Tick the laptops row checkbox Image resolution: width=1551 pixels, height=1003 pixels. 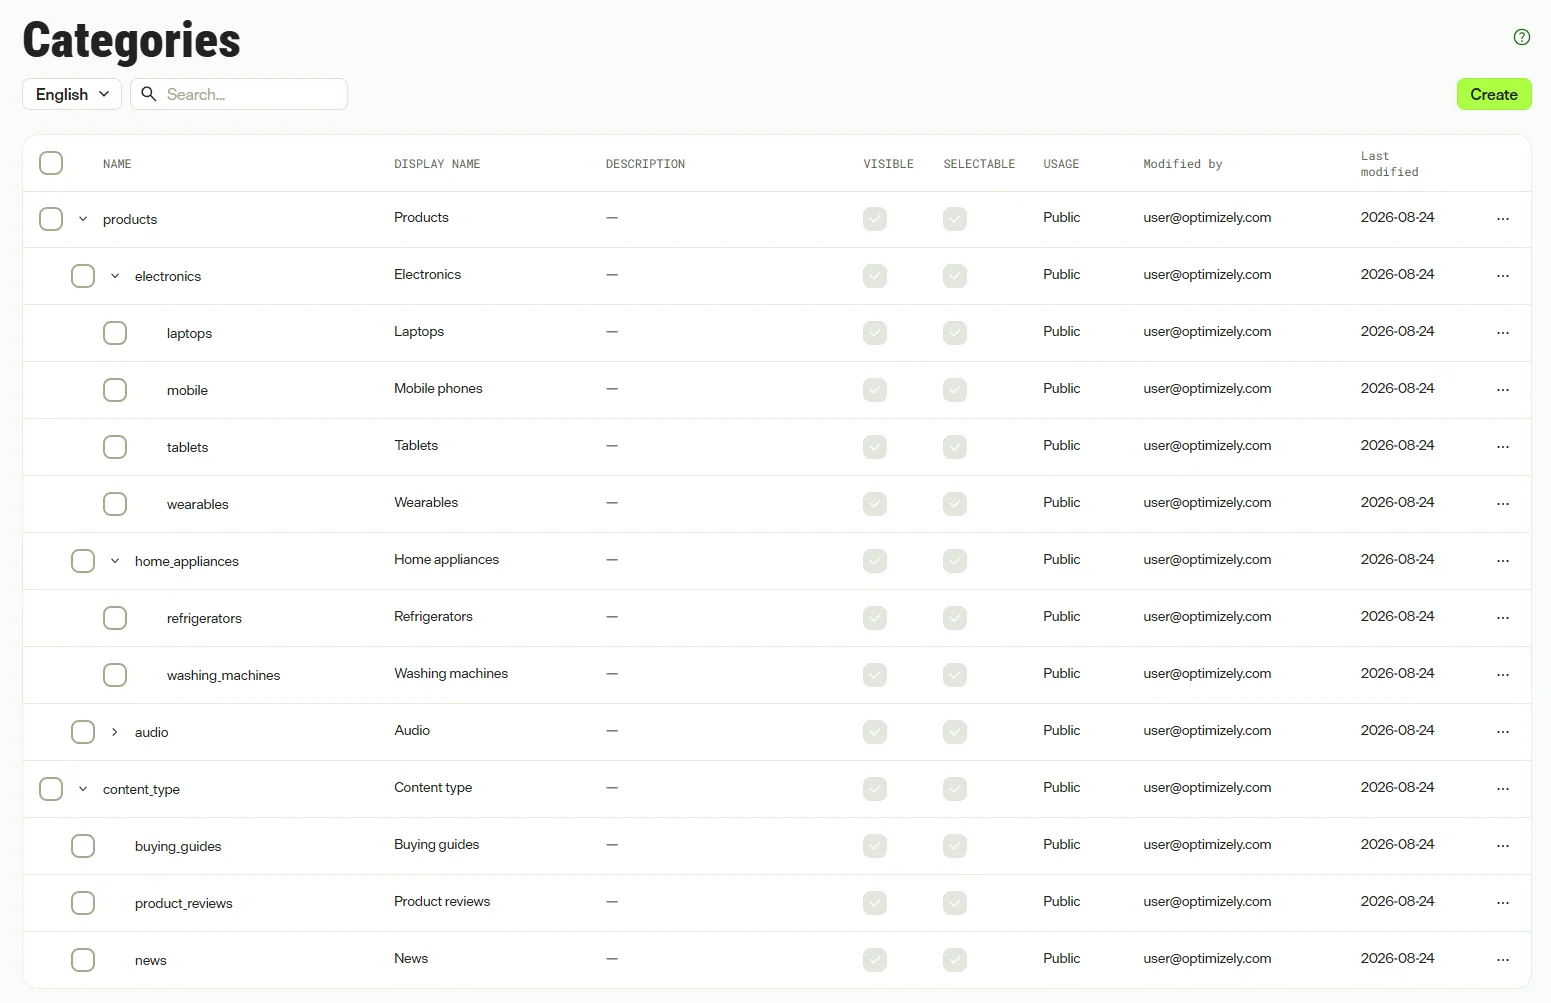coord(115,333)
